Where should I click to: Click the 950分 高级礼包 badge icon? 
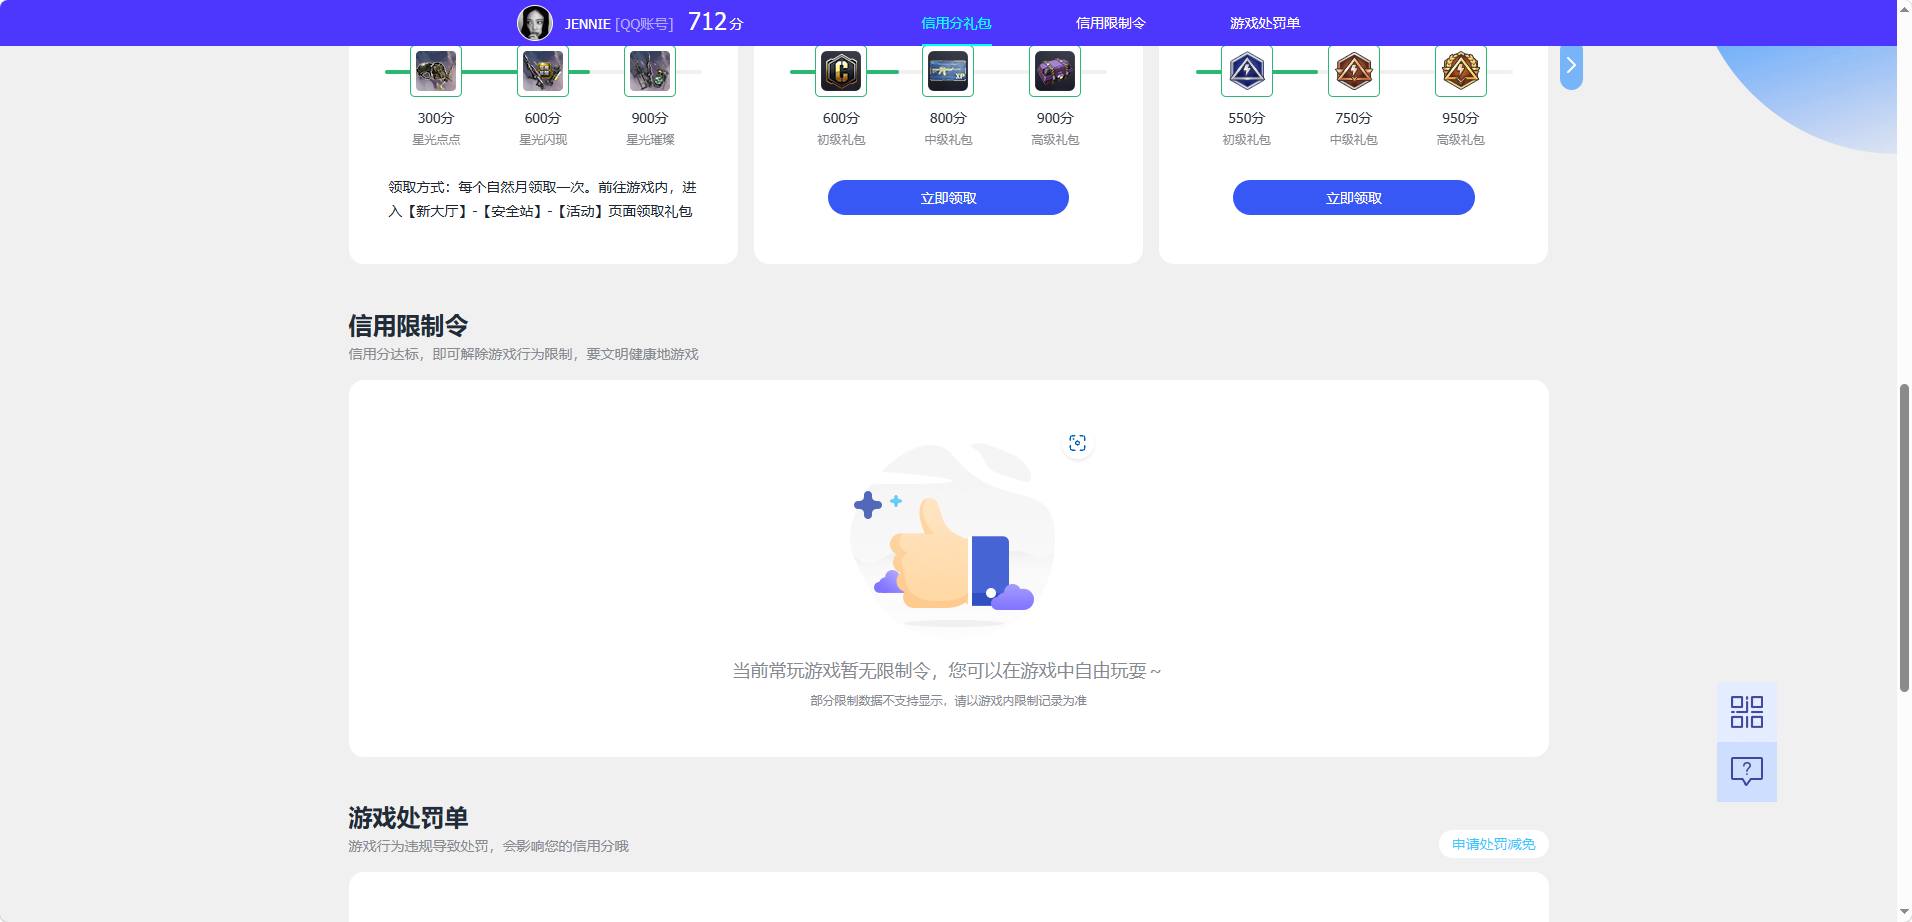click(1461, 71)
